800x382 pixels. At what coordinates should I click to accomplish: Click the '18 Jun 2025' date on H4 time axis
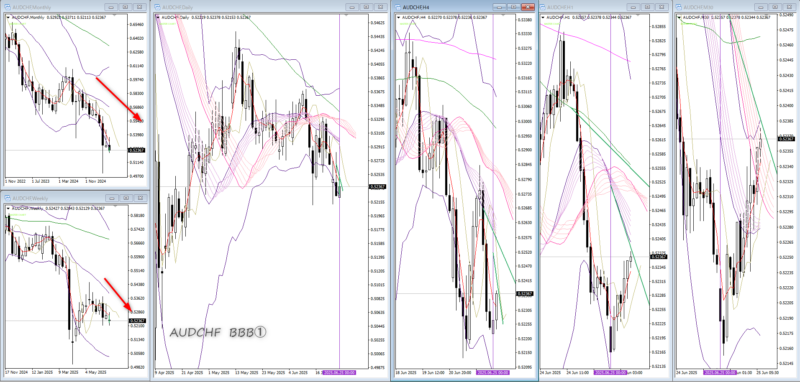click(x=406, y=372)
